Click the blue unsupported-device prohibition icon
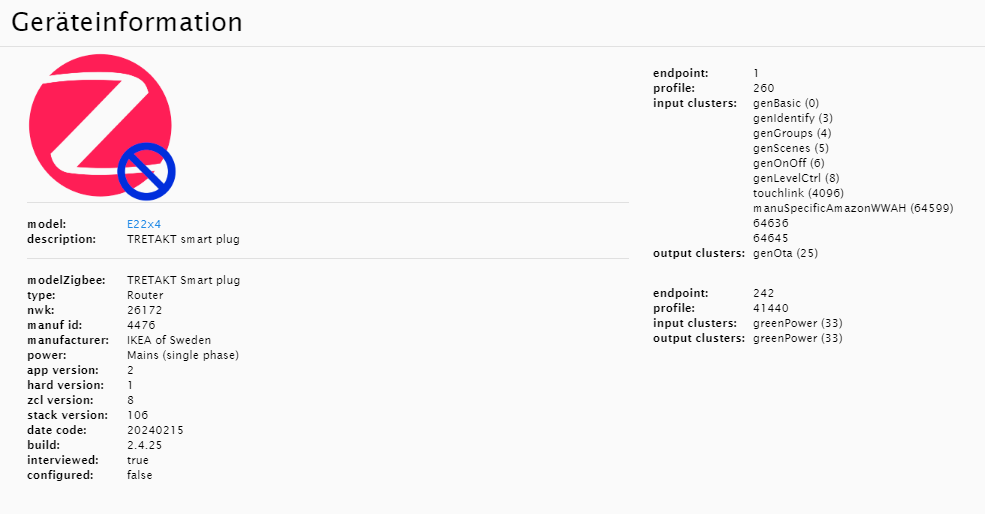This screenshot has width=985, height=514. [x=146, y=171]
